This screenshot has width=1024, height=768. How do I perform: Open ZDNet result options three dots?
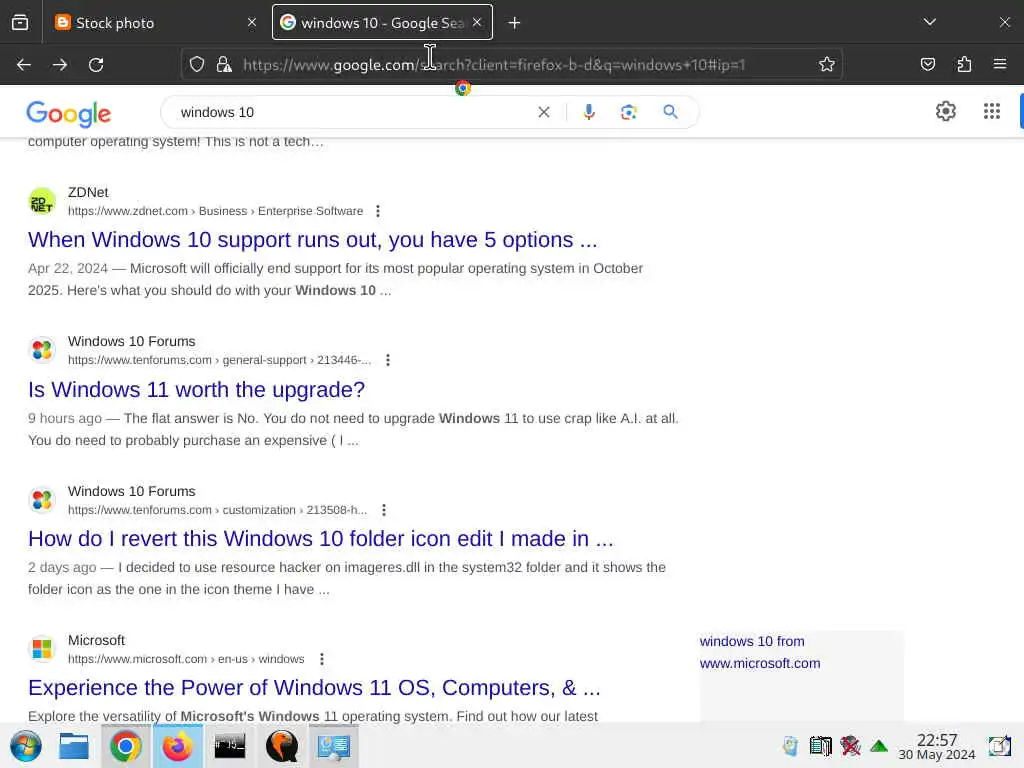tap(377, 211)
